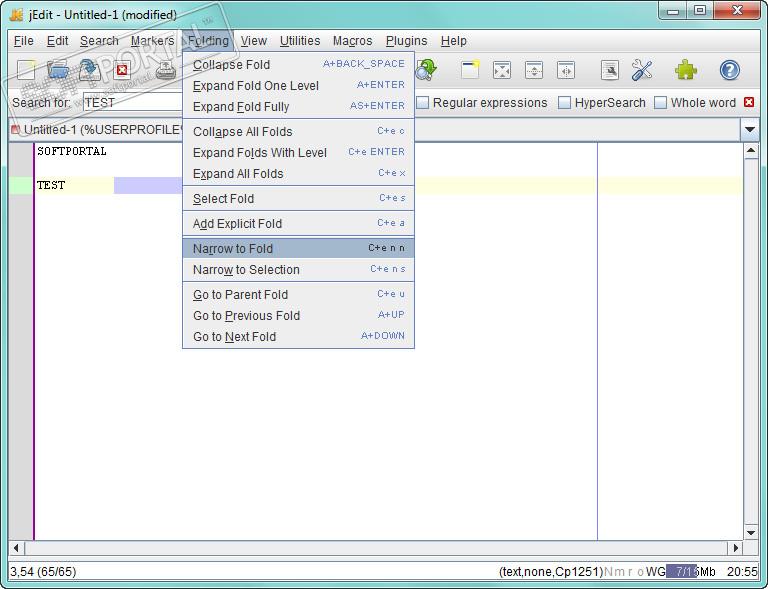This screenshot has width=768, height=589.
Task: Close the search bar red X
Action: pos(749,102)
